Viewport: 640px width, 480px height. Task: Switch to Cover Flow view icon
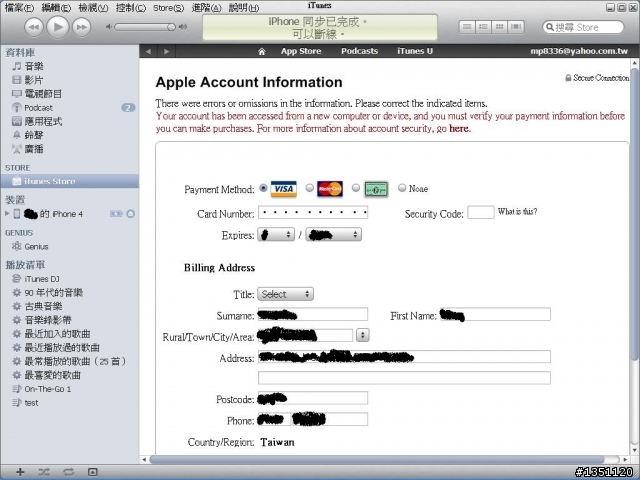[516, 27]
